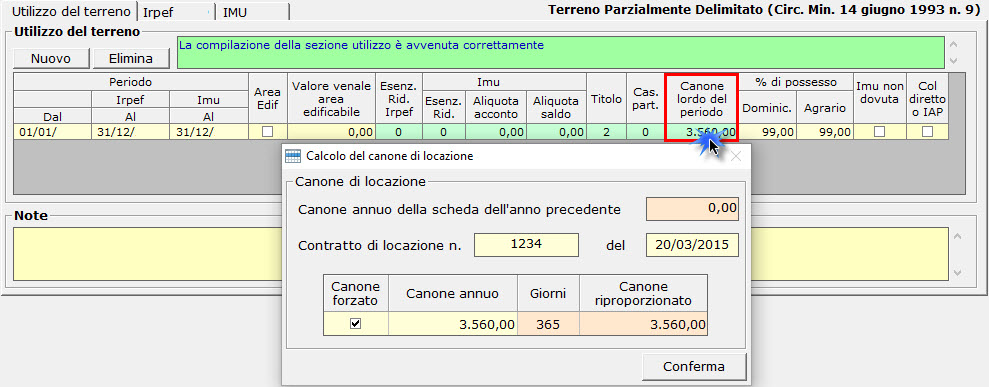Click the table's vertical scrollbar
The height and width of the screenshot is (387, 989).
(956, 132)
